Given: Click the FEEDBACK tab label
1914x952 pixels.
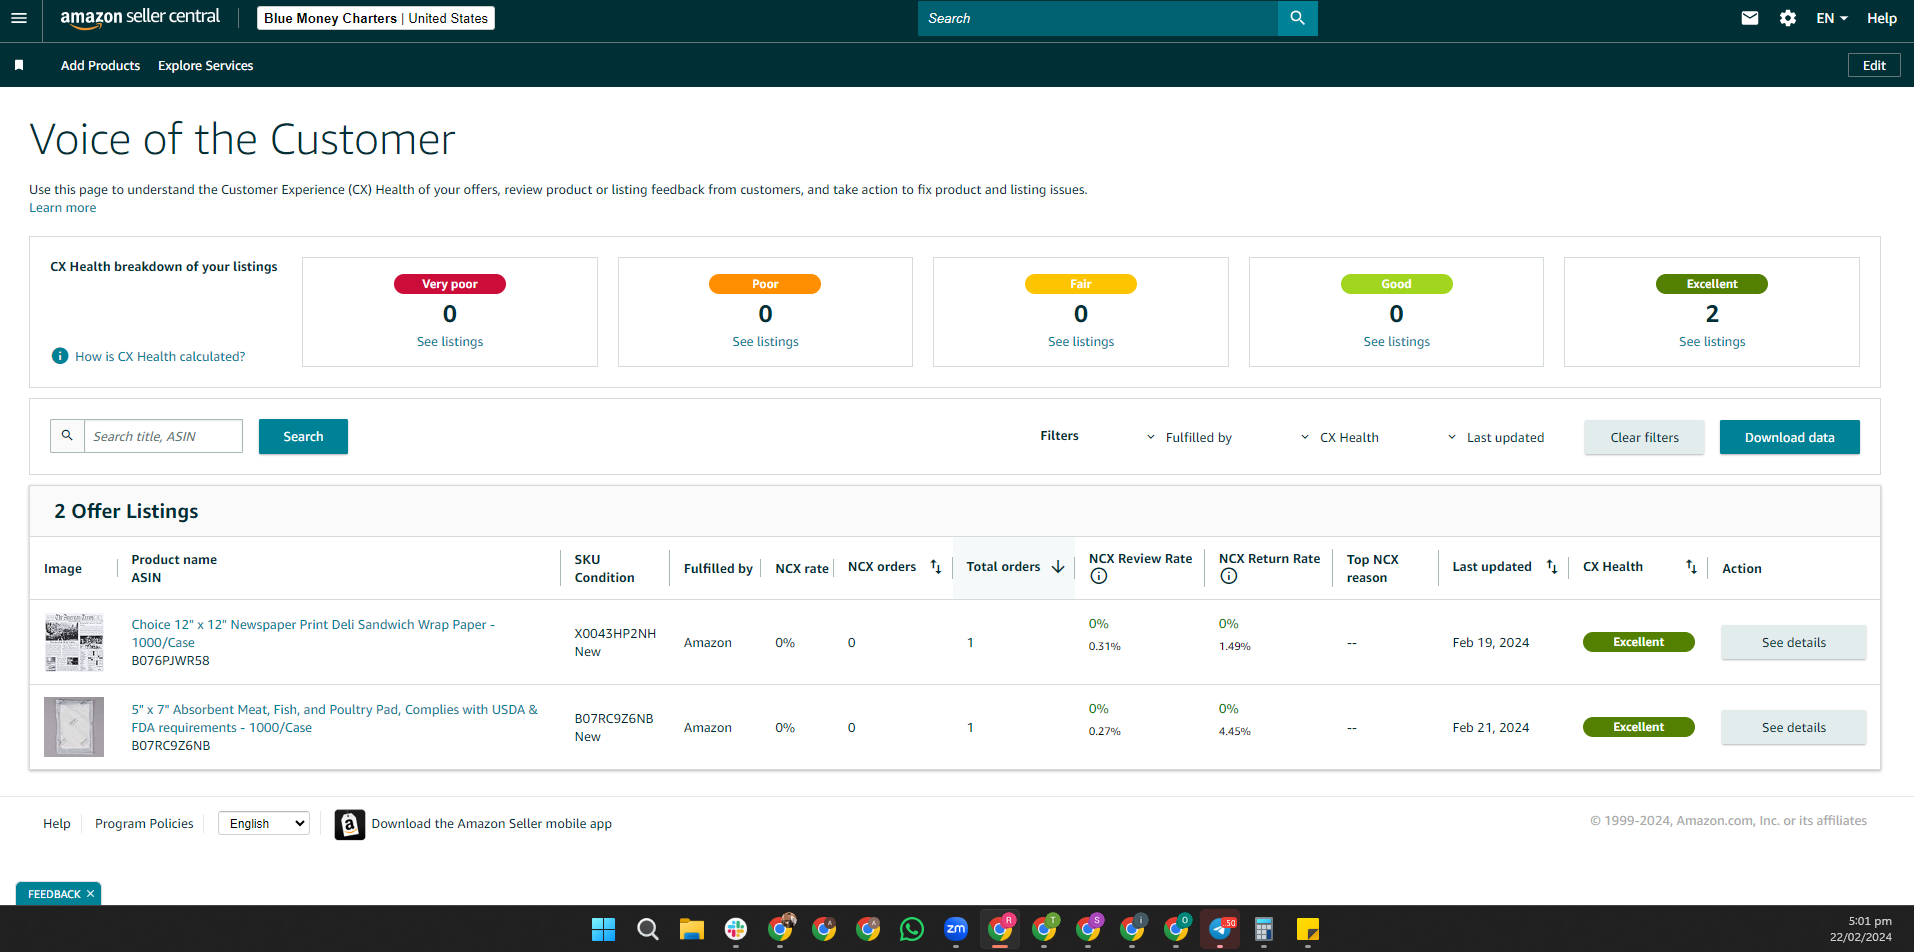Looking at the screenshot, I should [x=54, y=894].
